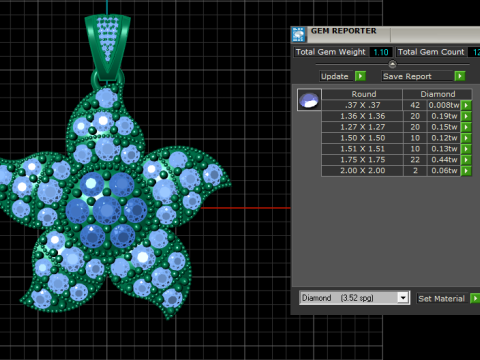
Task: Click the count 2 cell
Action: click(x=415, y=171)
